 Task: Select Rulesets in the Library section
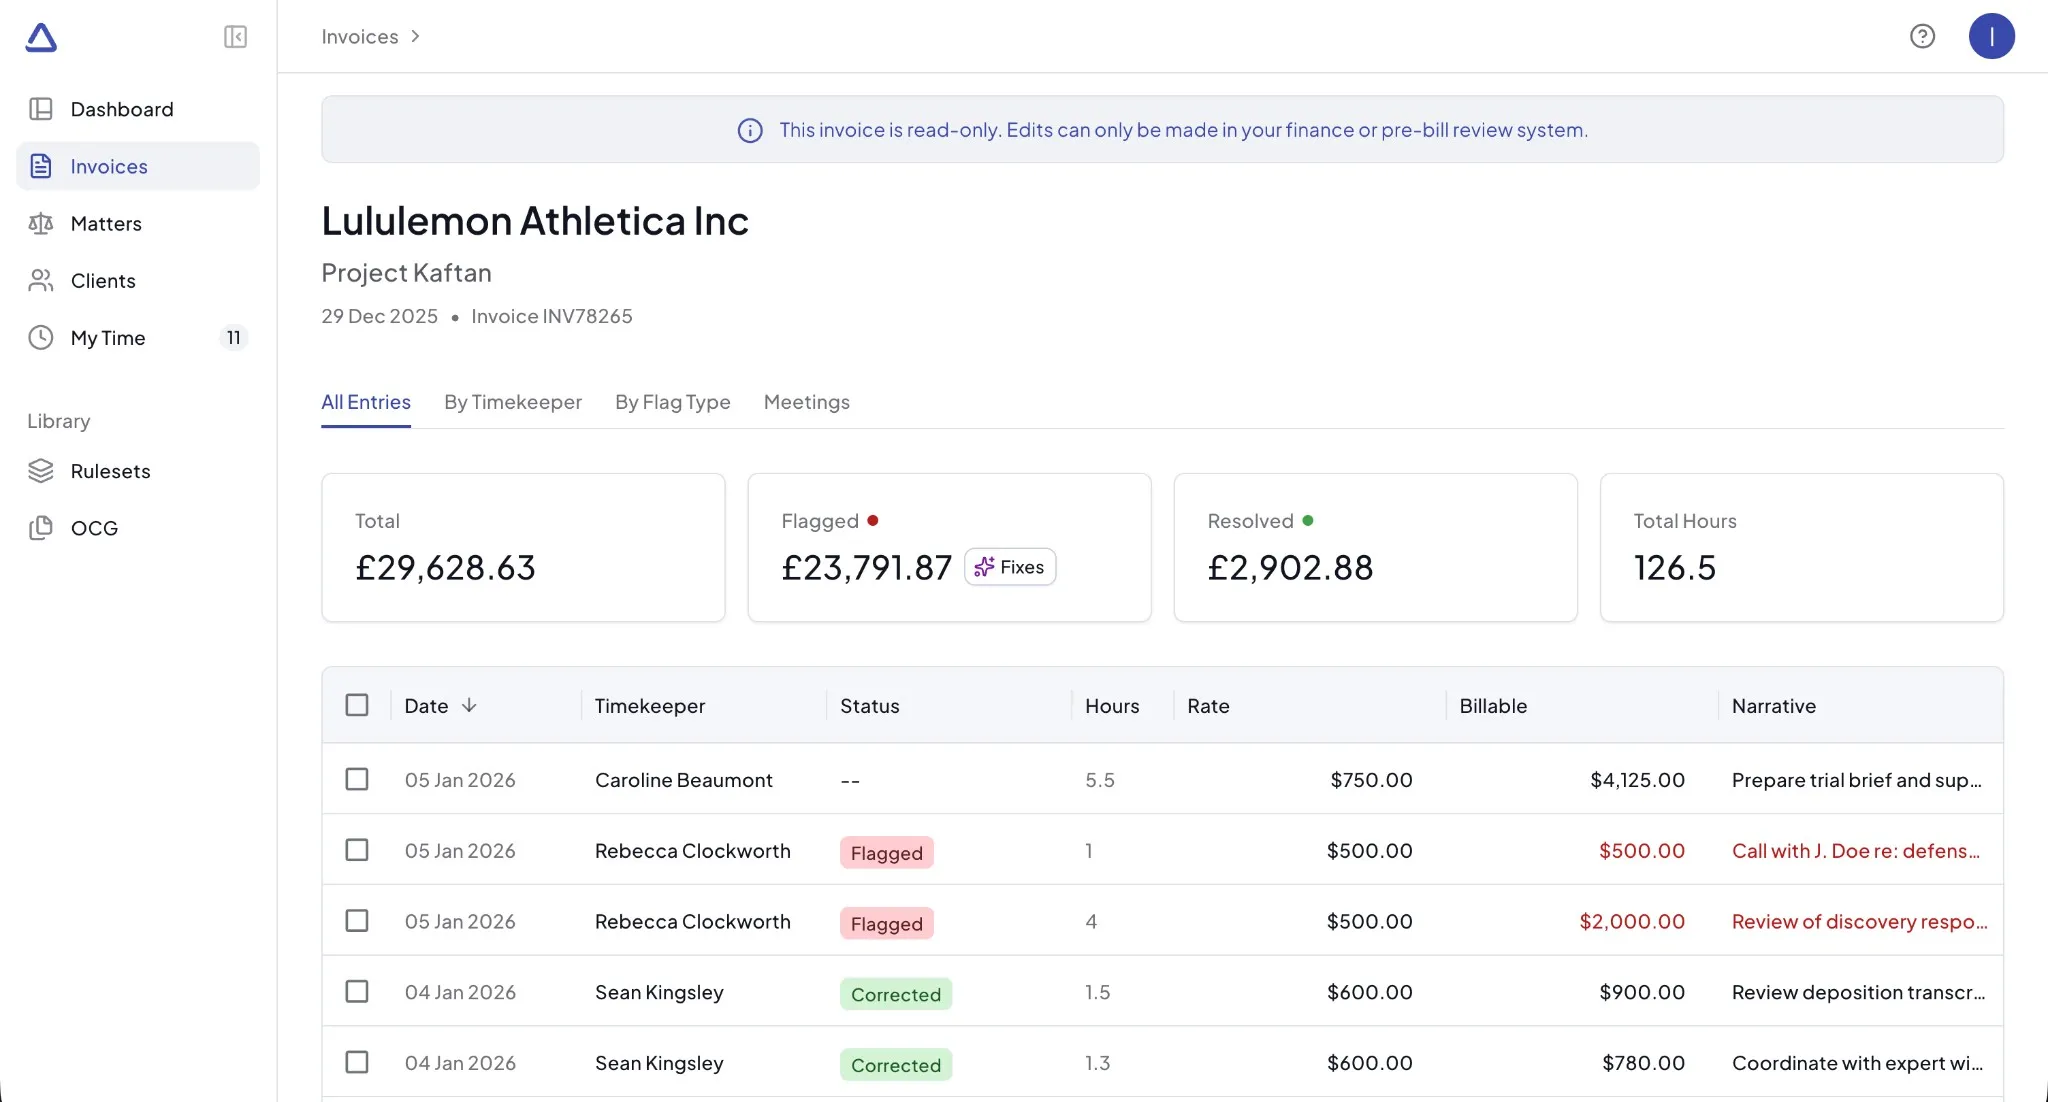[x=112, y=470]
